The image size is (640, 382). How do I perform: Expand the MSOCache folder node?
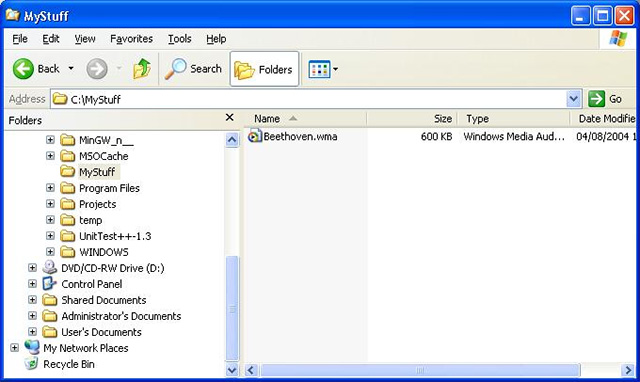[x=50, y=156]
